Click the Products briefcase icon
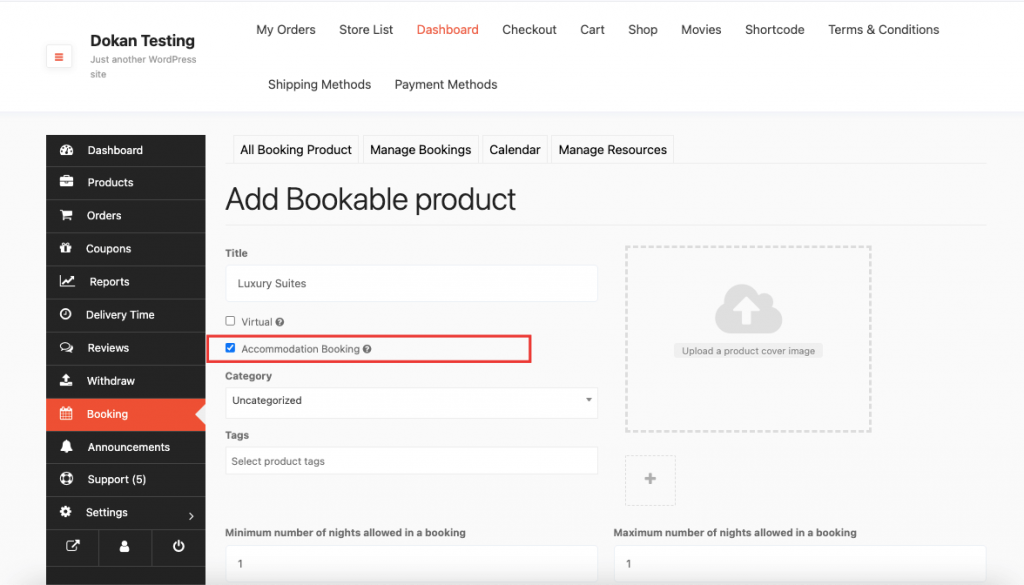The image size is (1024, 585). pos(67,182)
